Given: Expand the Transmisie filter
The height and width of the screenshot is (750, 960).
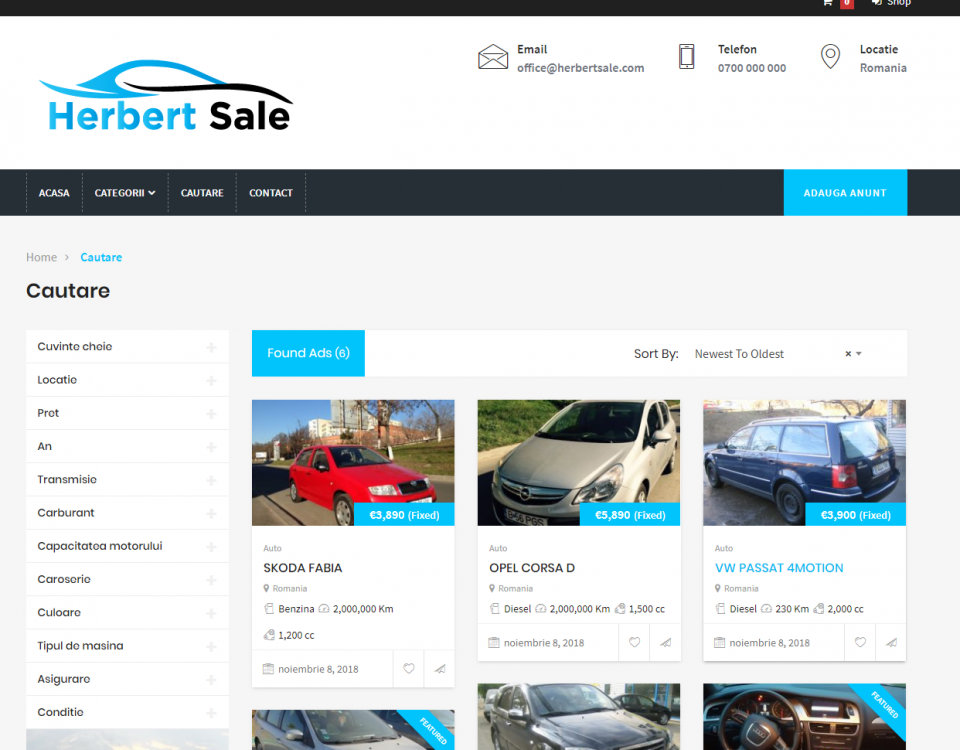Looking at the screenshot, I should [127, 479].
